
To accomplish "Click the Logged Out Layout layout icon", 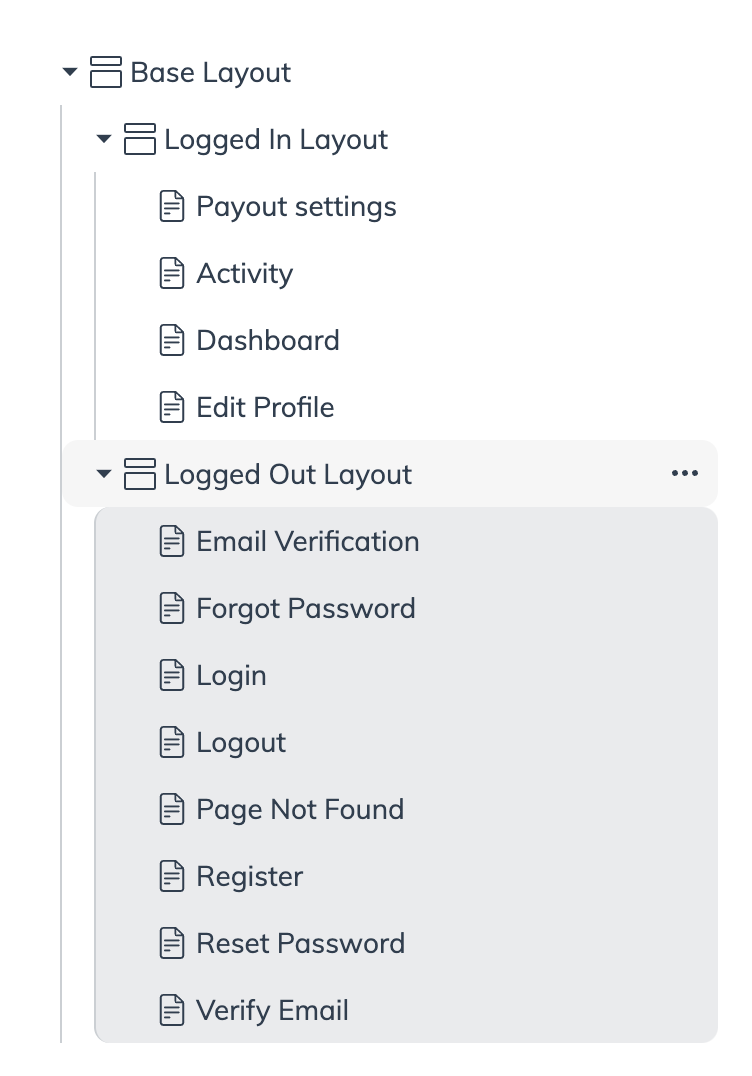I will (140, 473).
